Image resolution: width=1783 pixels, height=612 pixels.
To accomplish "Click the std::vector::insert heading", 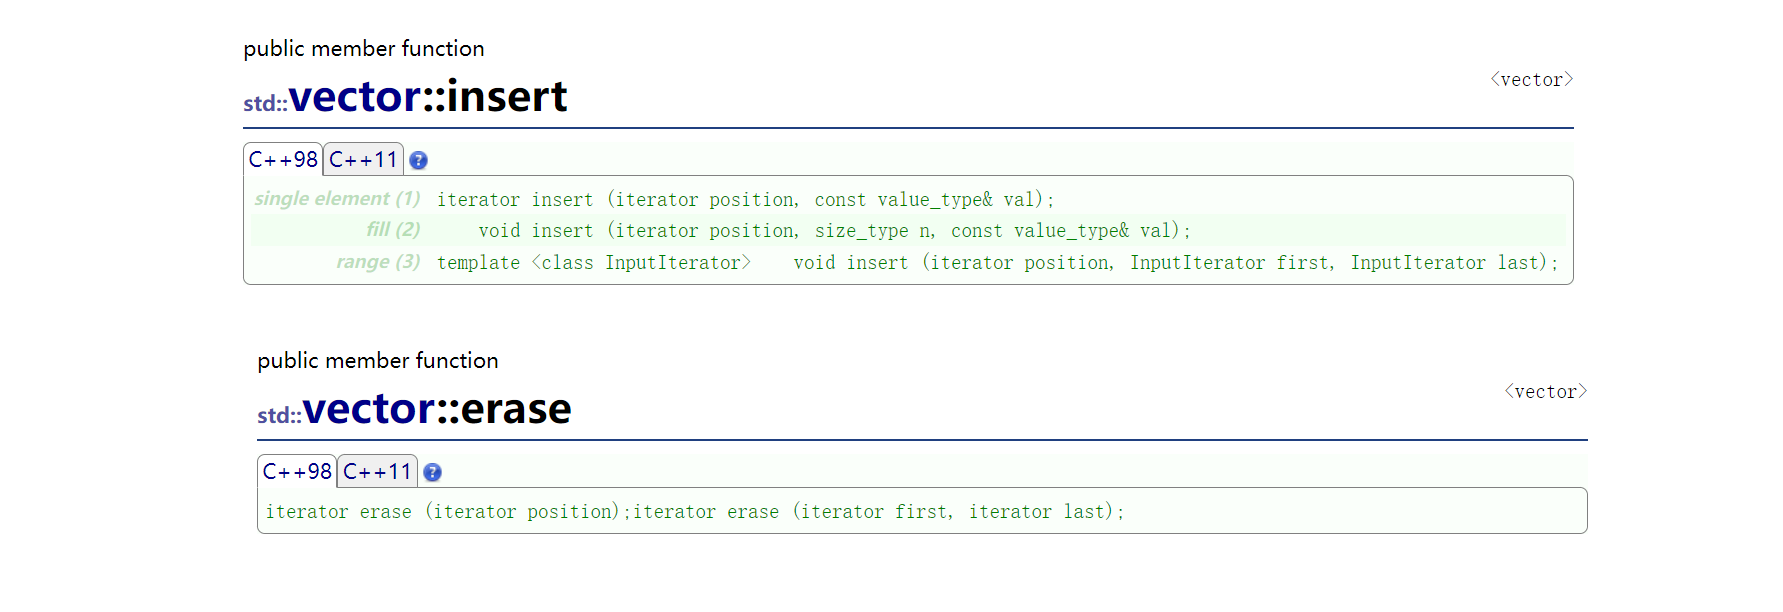I will [427, 97].
